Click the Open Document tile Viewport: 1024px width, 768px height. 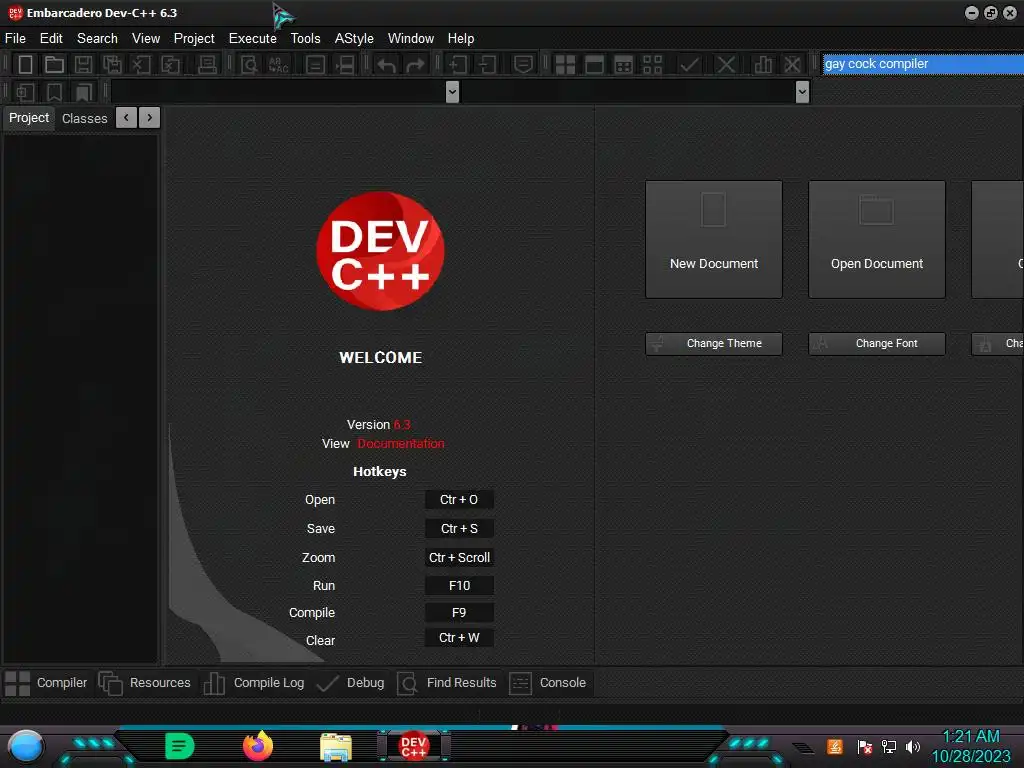(x=877, y=240)
